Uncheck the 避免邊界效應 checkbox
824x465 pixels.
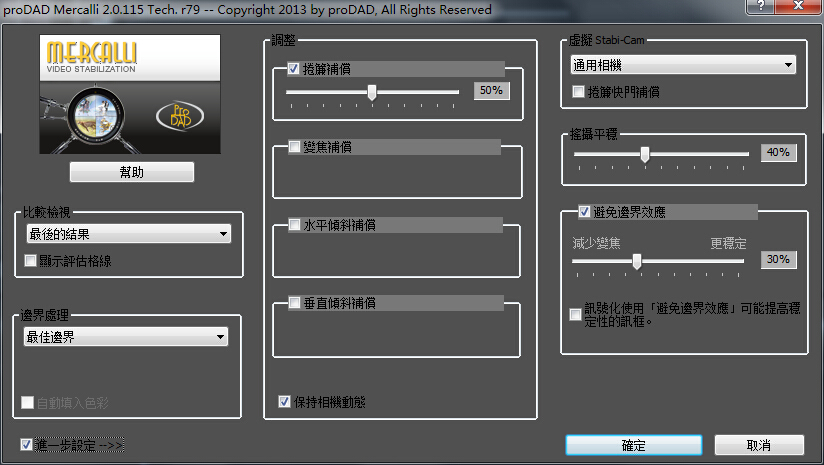(584, 212)
